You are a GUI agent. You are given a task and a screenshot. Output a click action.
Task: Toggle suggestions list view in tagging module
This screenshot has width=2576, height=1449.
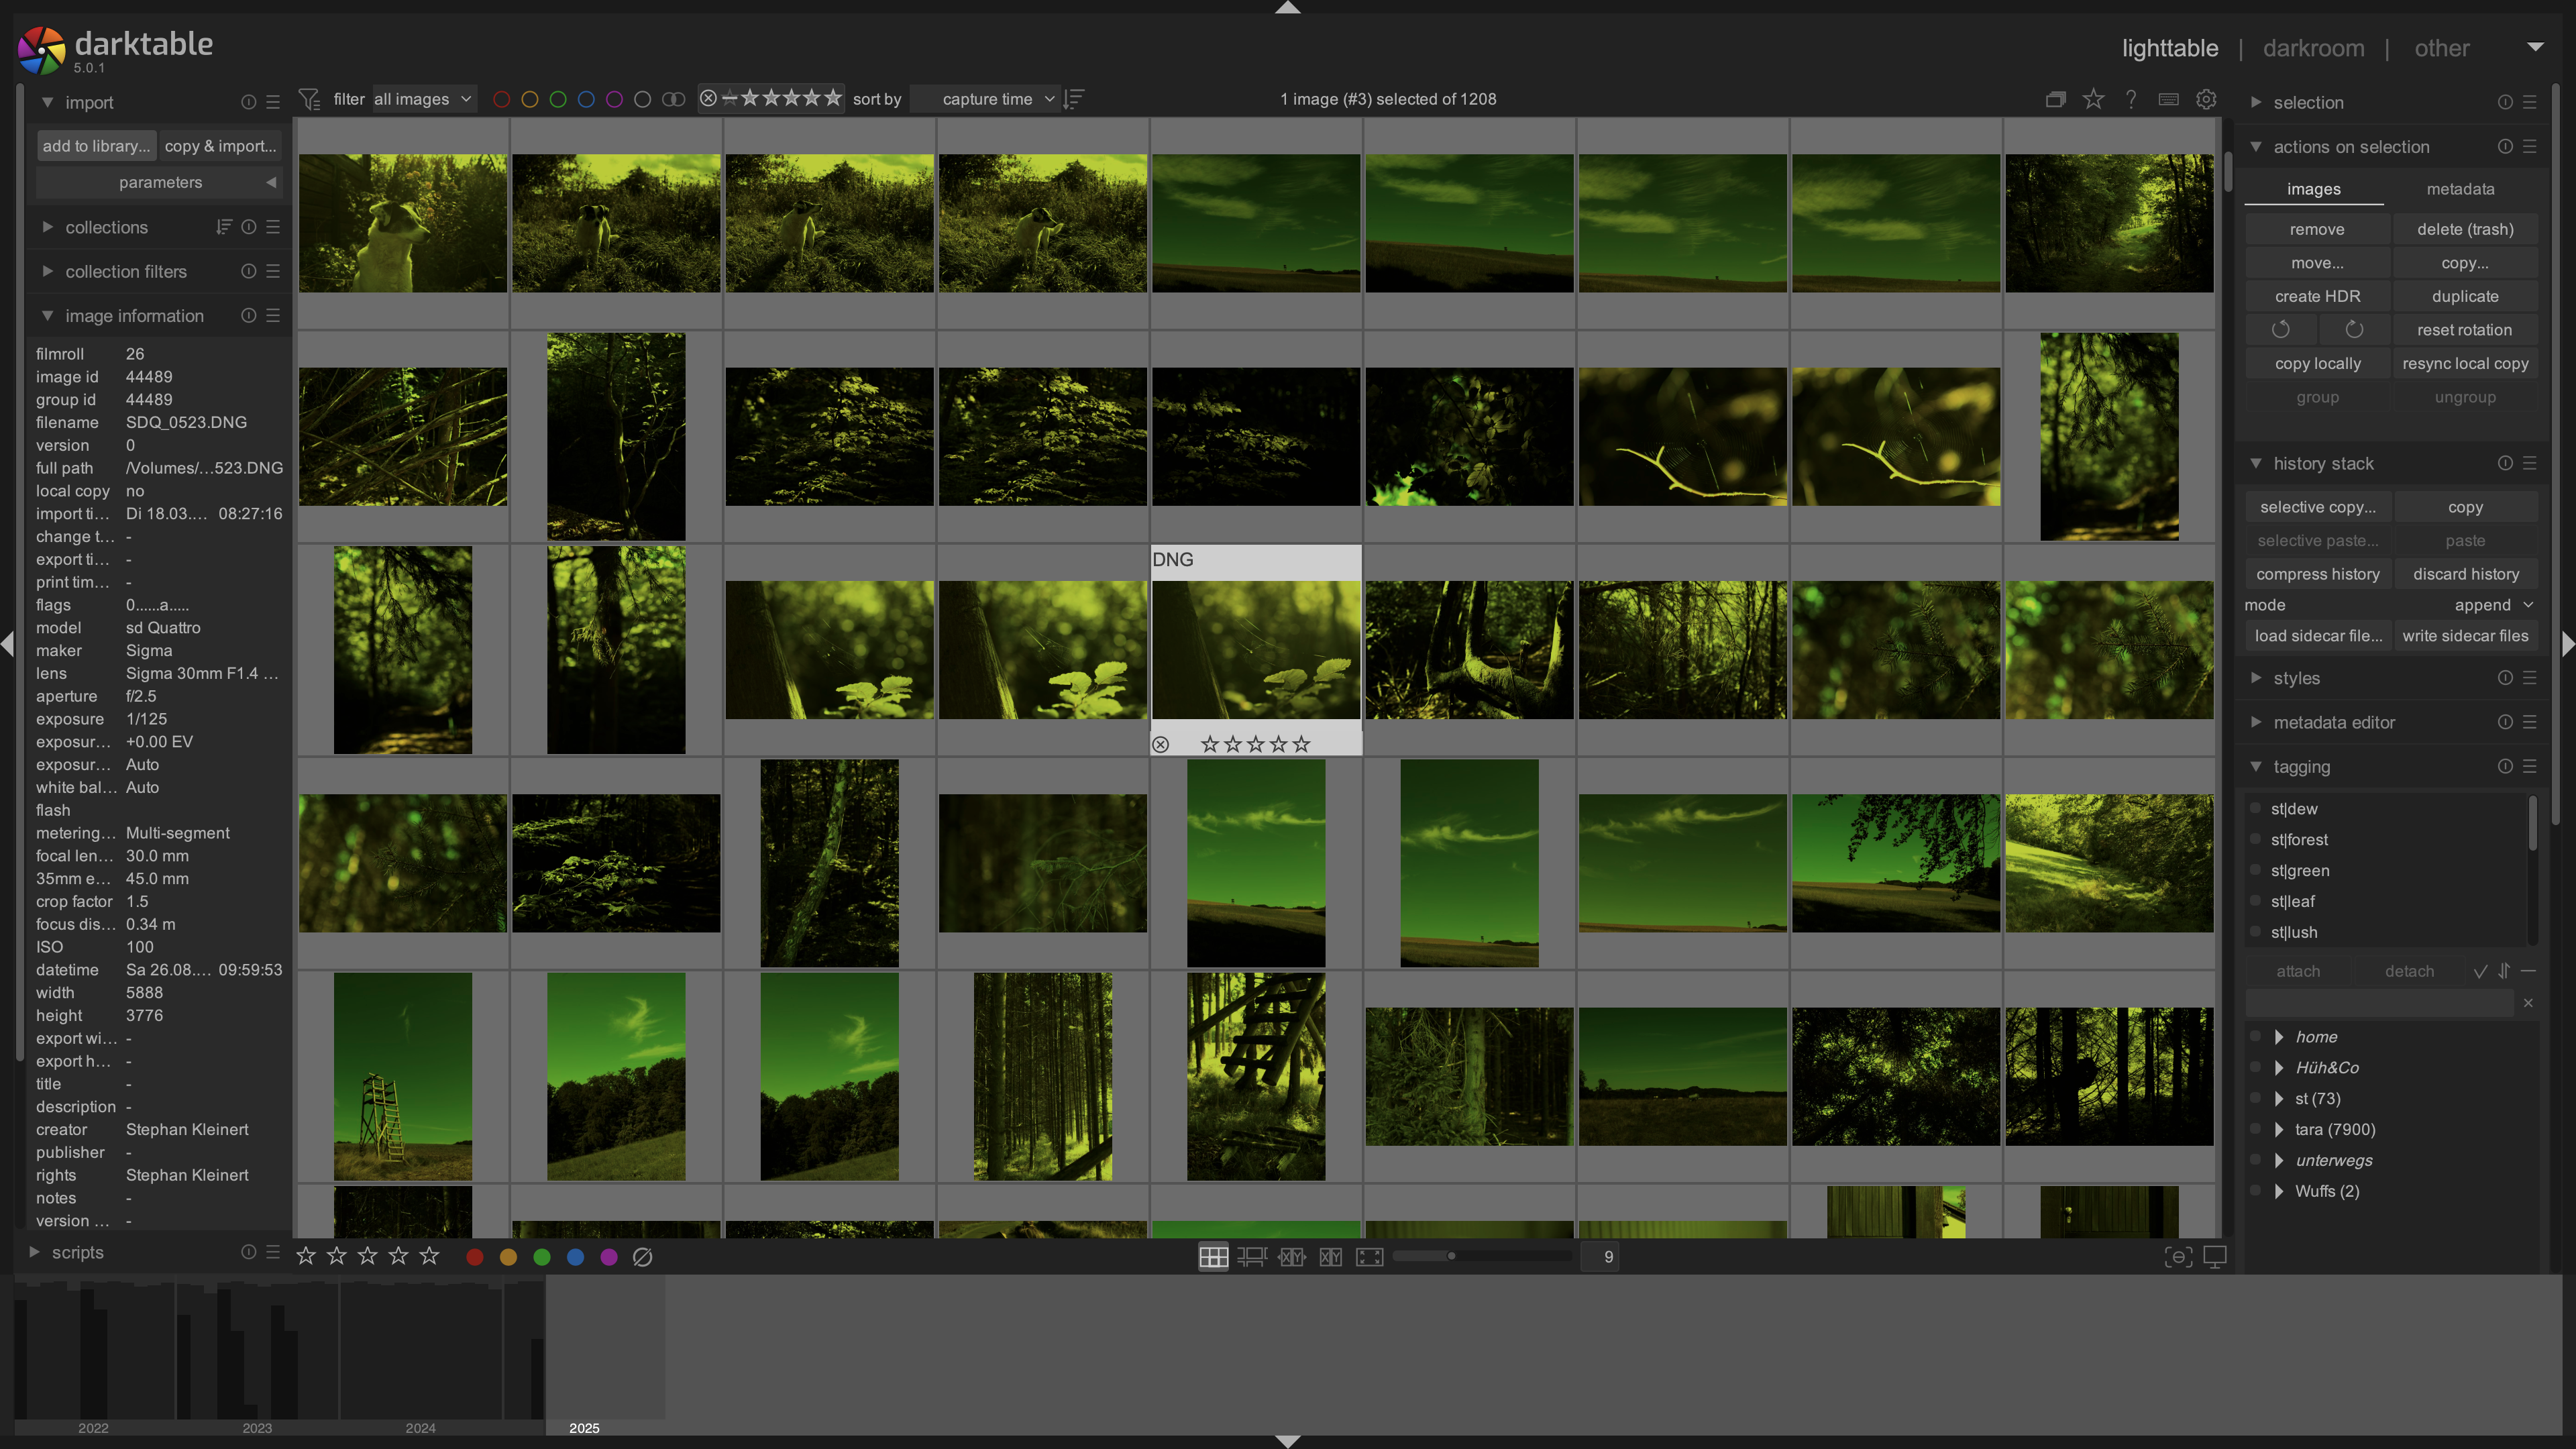tap(2479, 971)
